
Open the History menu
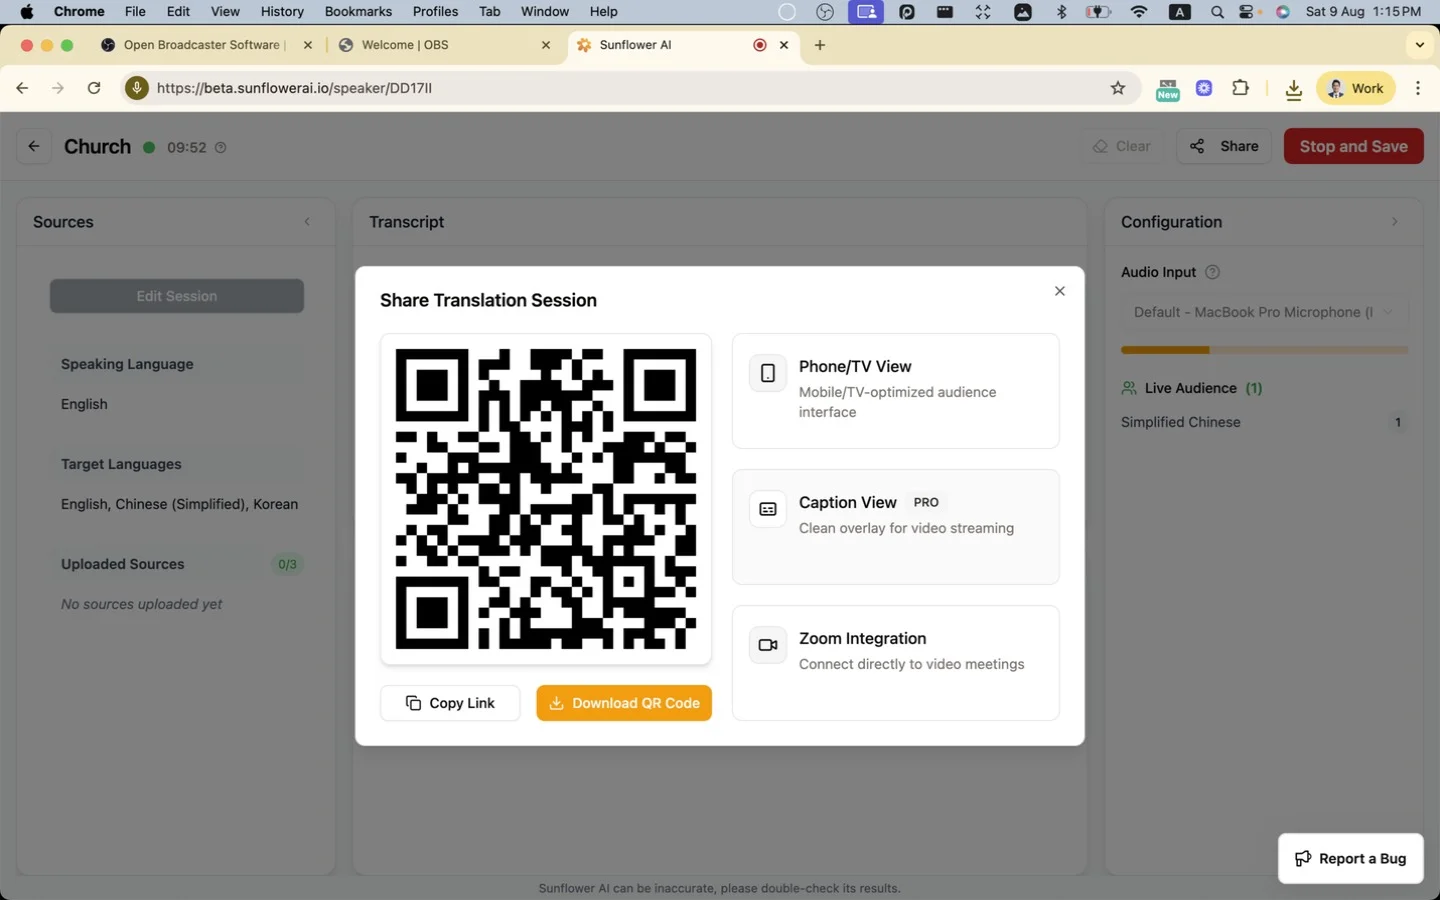(x=282, y=12)
